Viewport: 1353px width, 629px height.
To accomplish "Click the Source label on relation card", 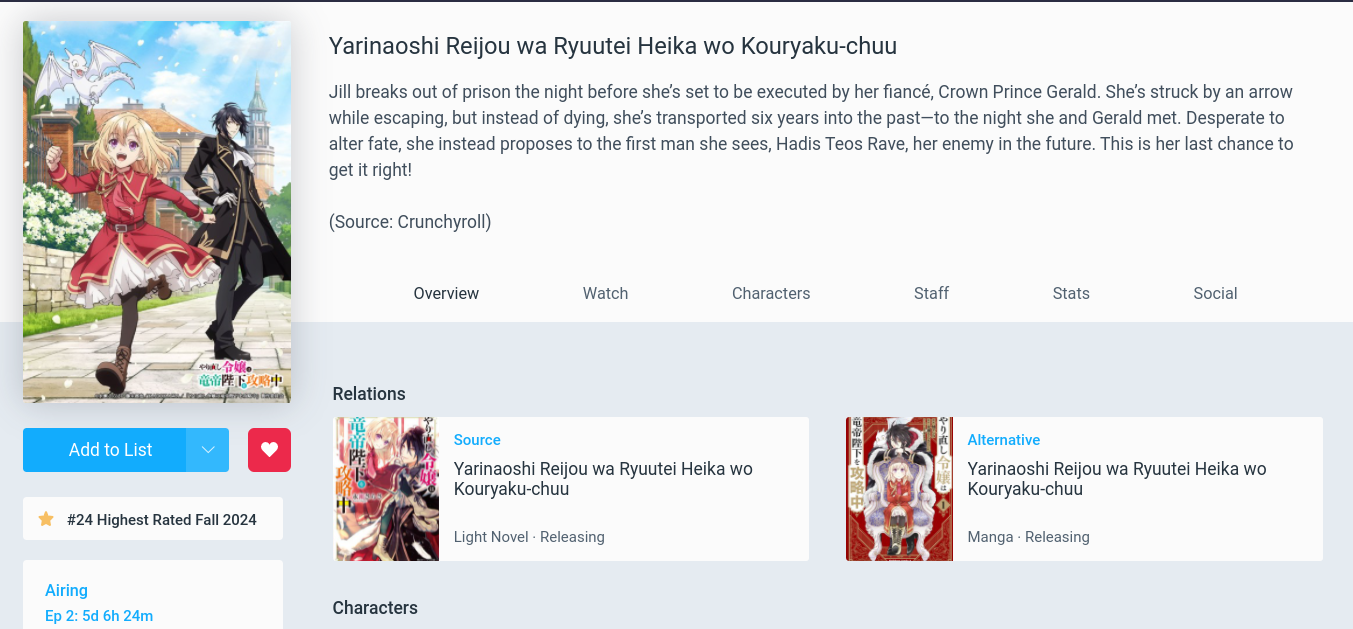I will (x=477, y=440).
